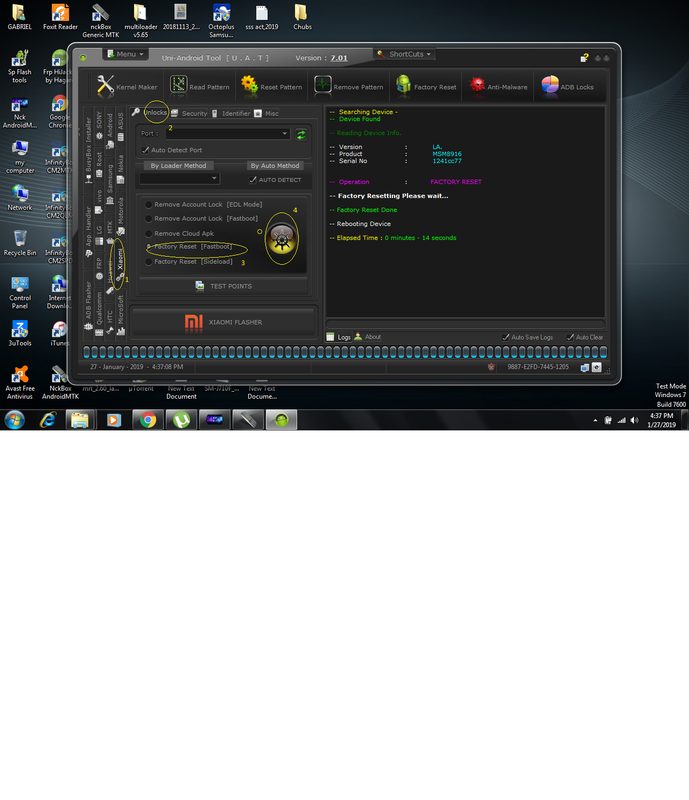Viewport: 689px width, 800px height.
Task: Click the Chrome icon in the taskbar
Action: click(x=148, y=420)
